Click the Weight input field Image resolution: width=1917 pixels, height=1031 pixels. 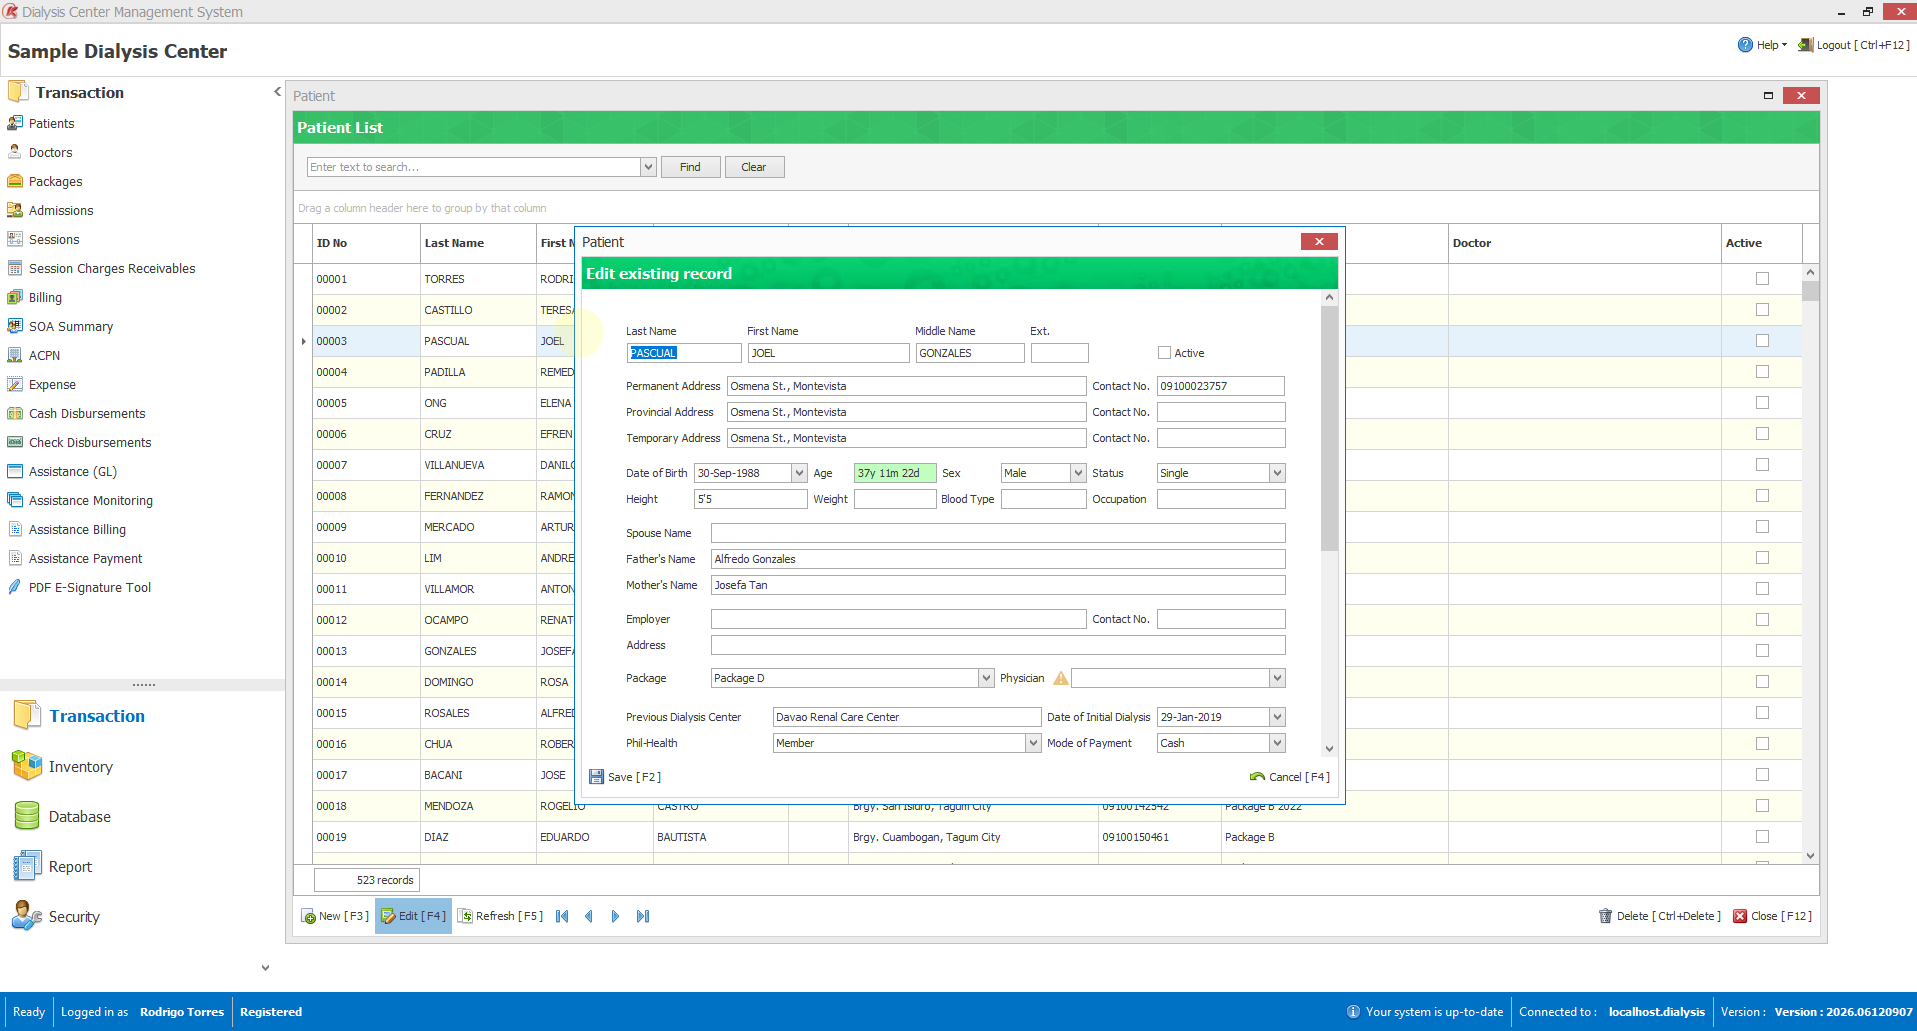click(x=895, y=499)
